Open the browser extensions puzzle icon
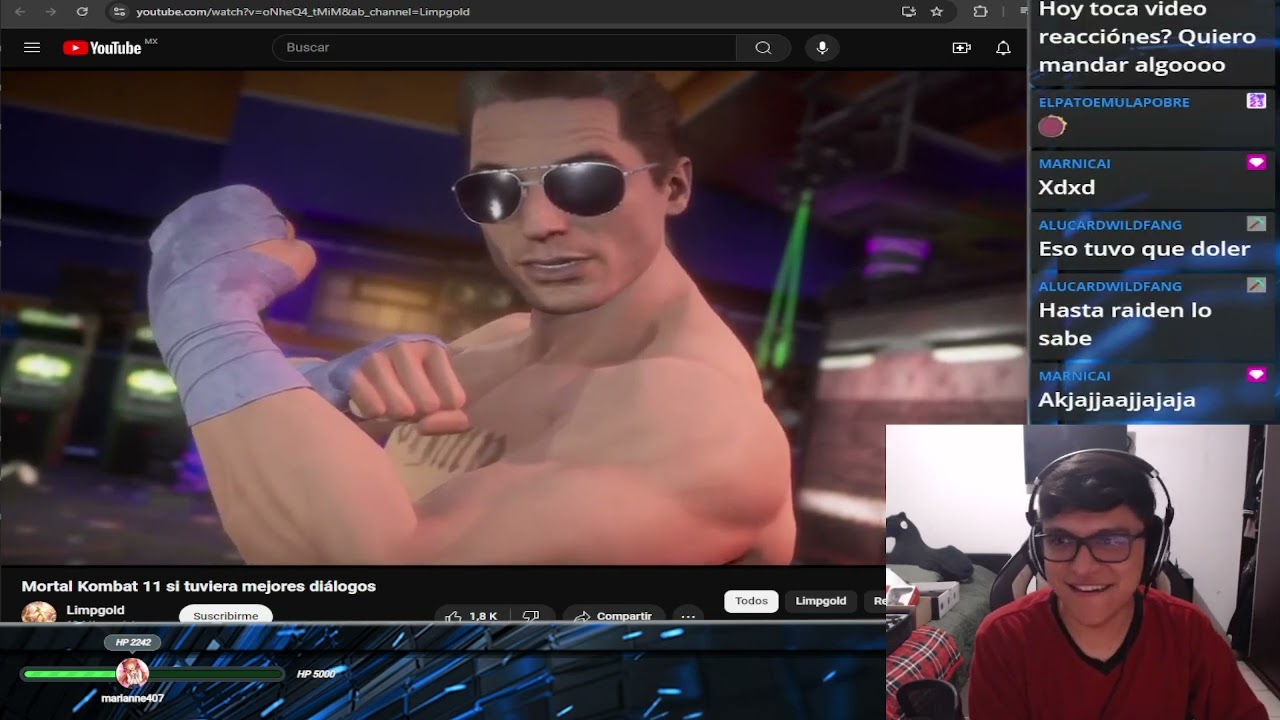This screenshot has height=720, width=1280. pyautogui.click(x=980, y=11)
